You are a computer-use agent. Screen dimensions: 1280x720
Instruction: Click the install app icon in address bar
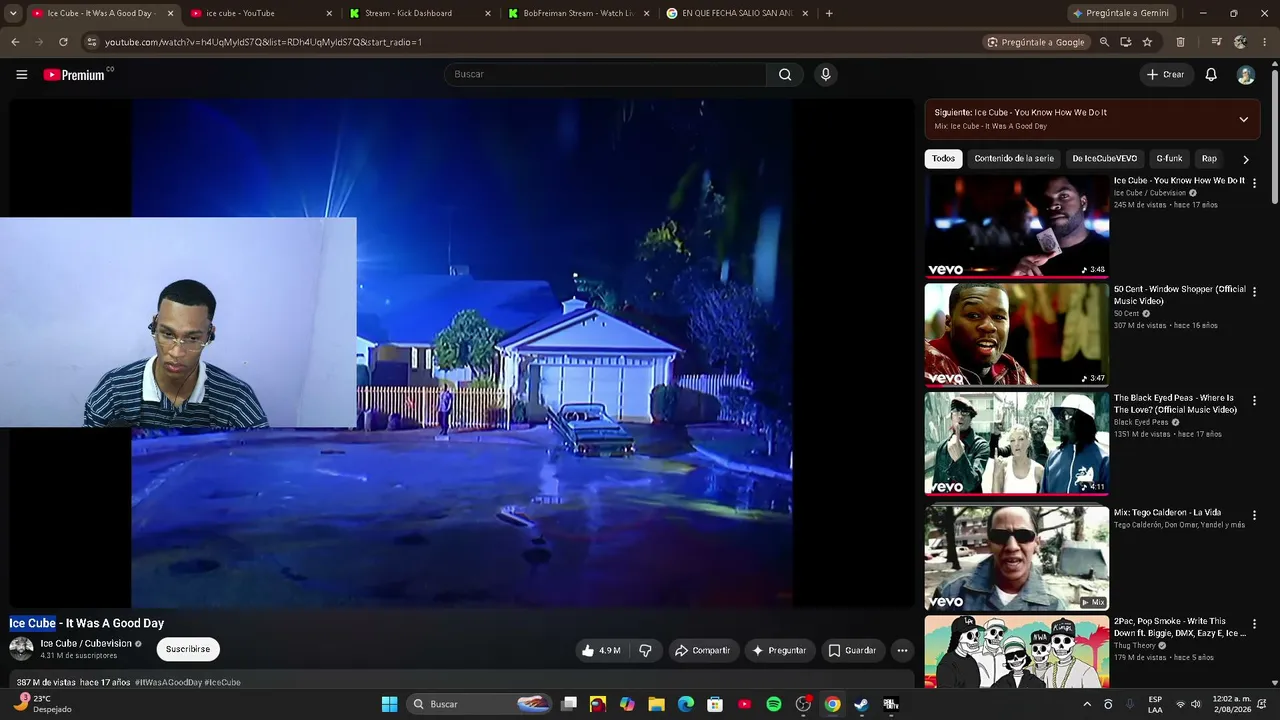point(1126,42)
